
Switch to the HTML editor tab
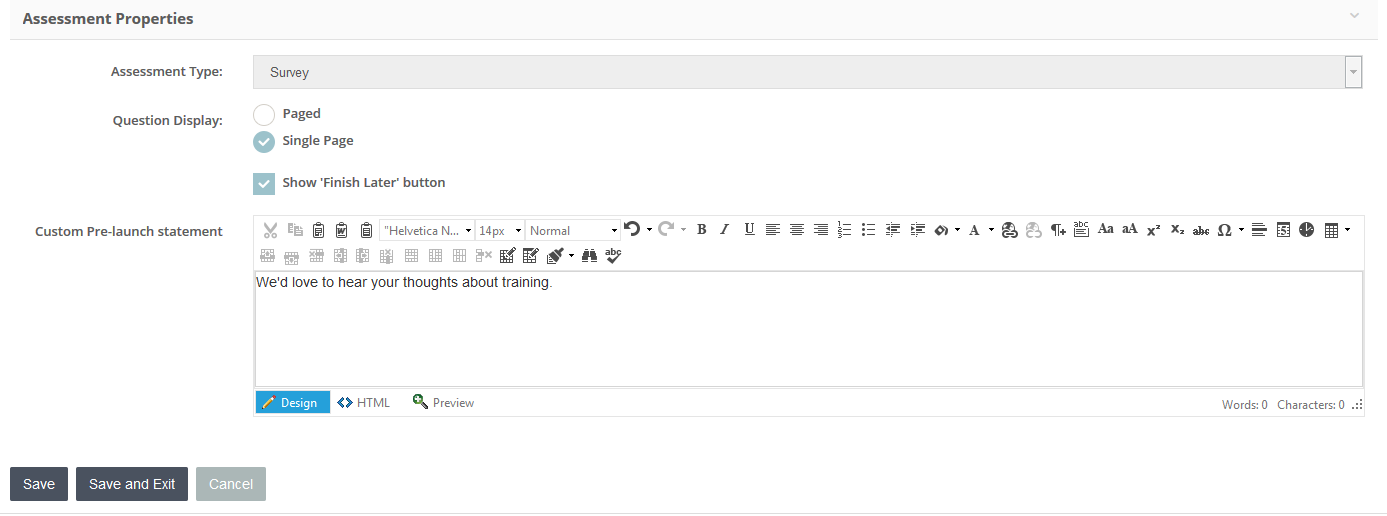click(364, 403)
